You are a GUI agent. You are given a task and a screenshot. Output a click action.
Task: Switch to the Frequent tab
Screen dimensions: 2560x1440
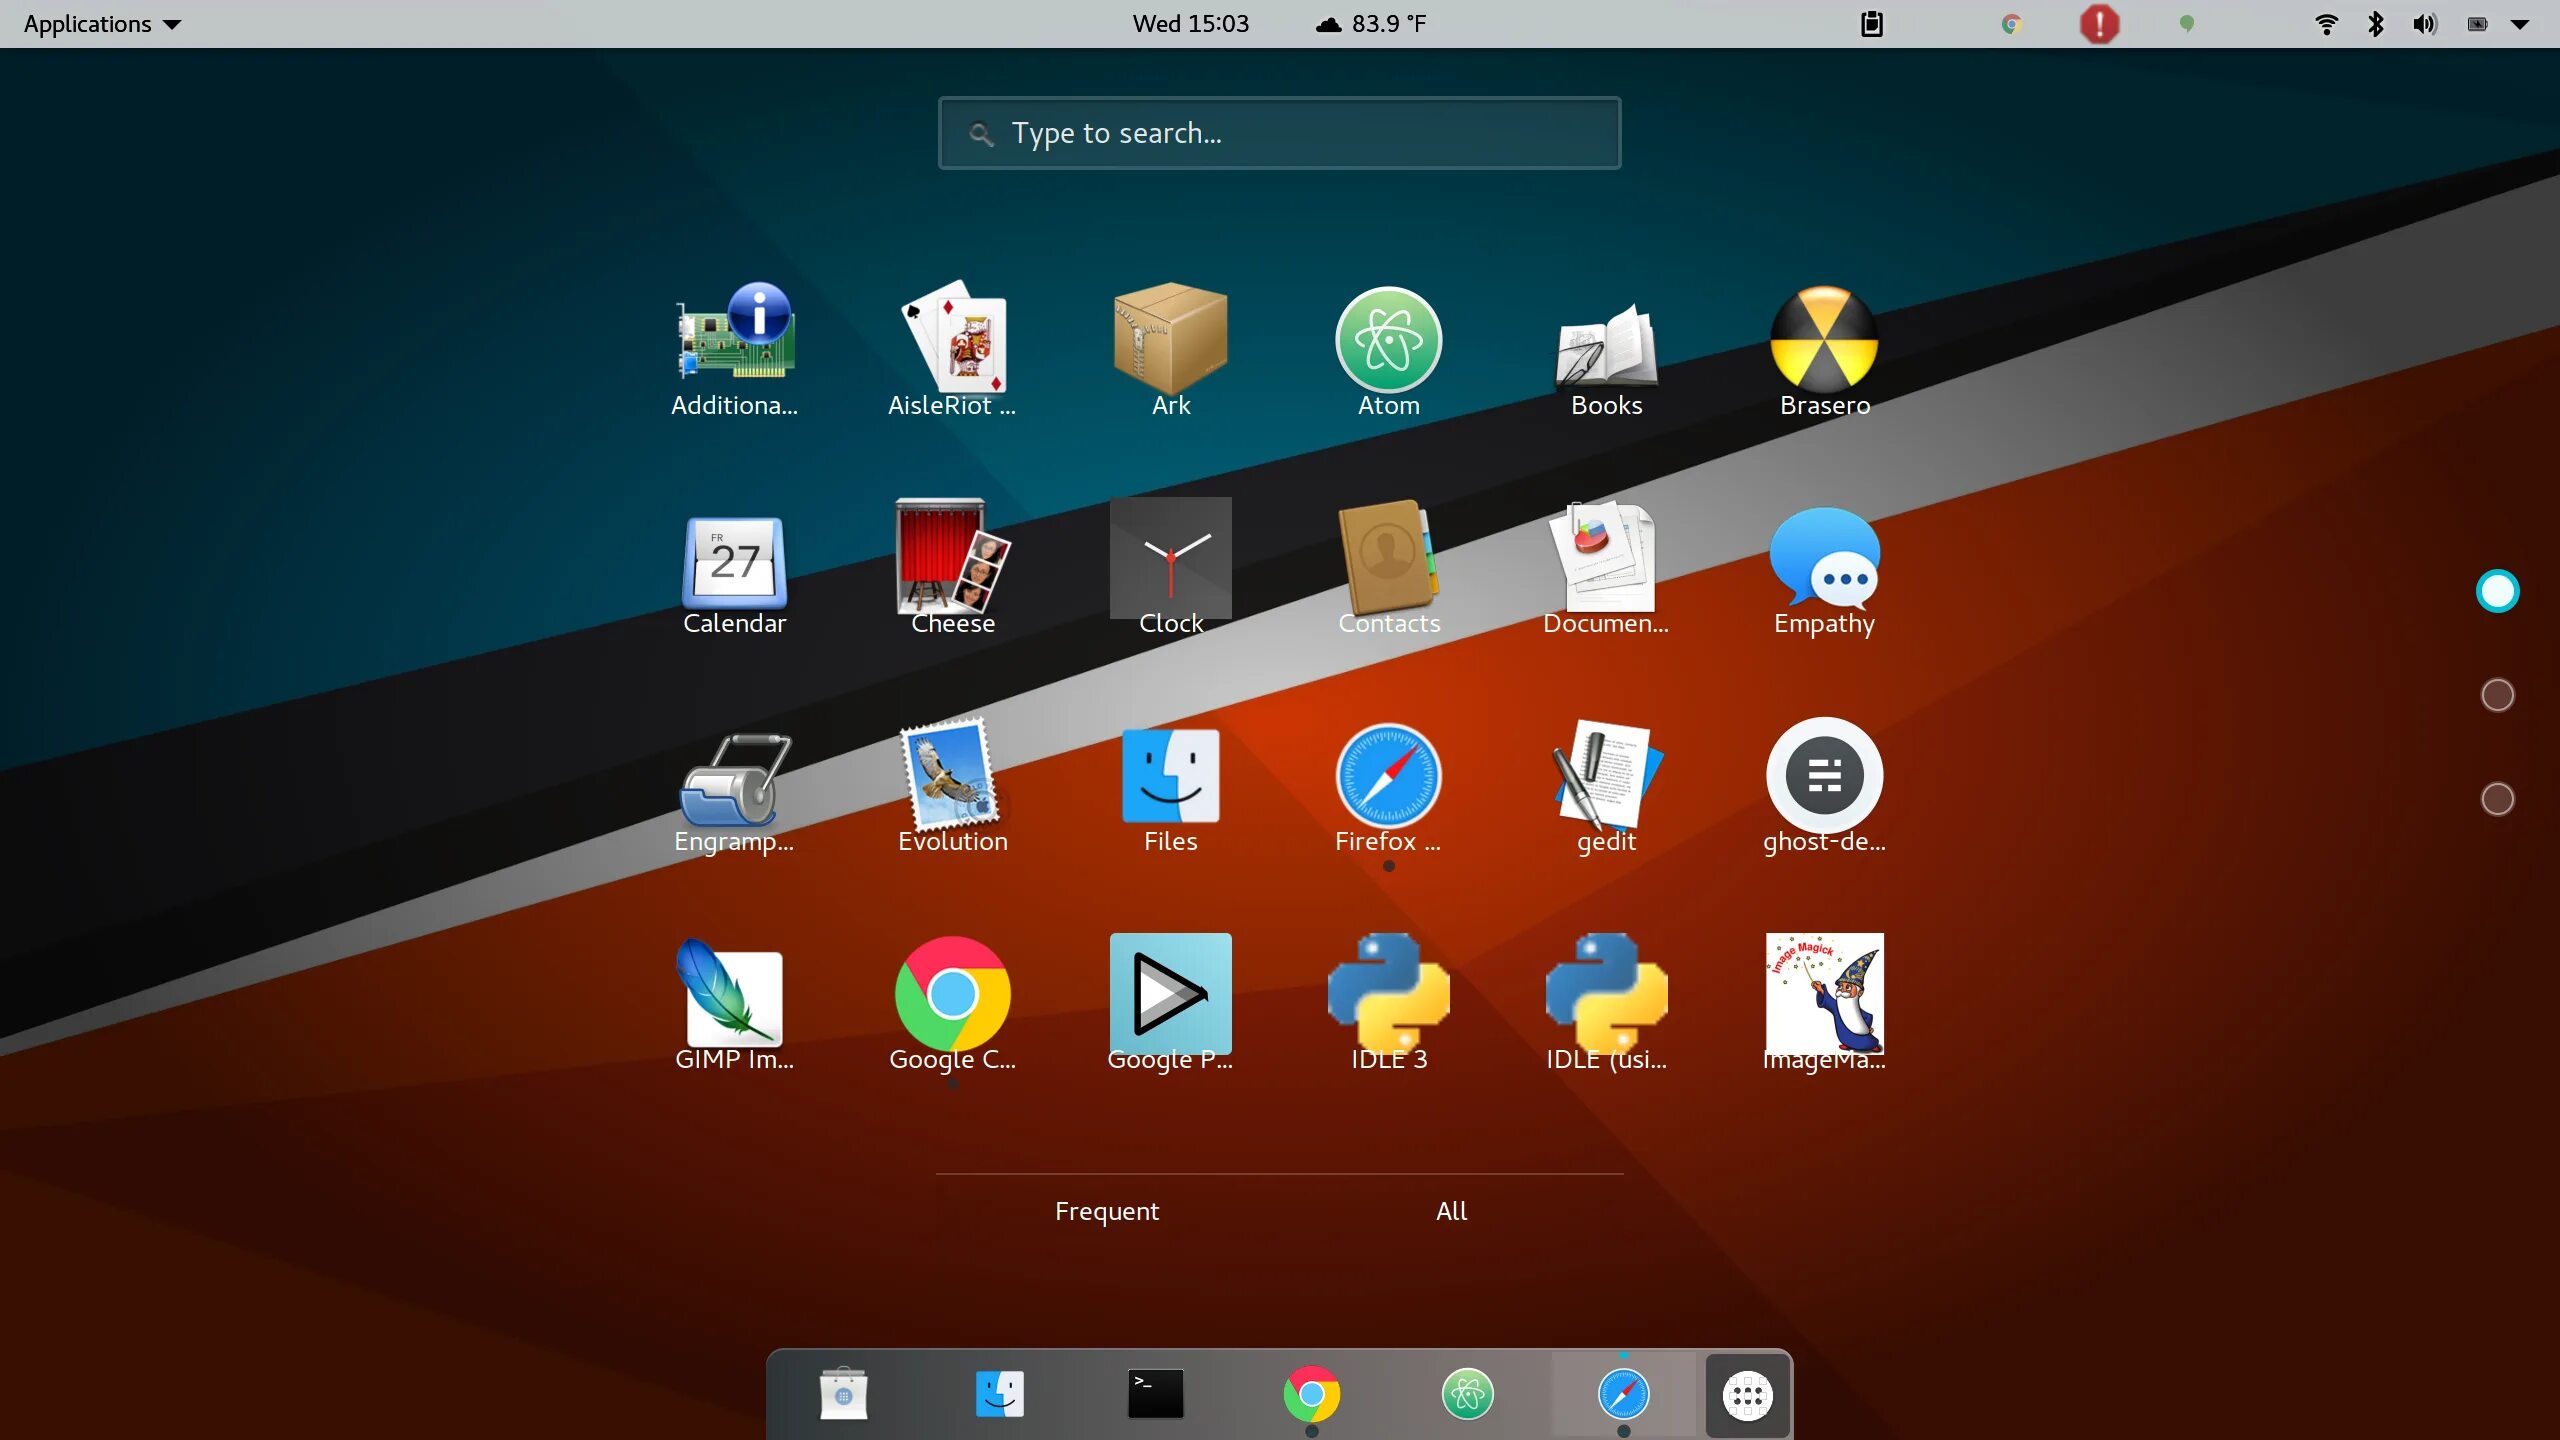point(1106,1211)
